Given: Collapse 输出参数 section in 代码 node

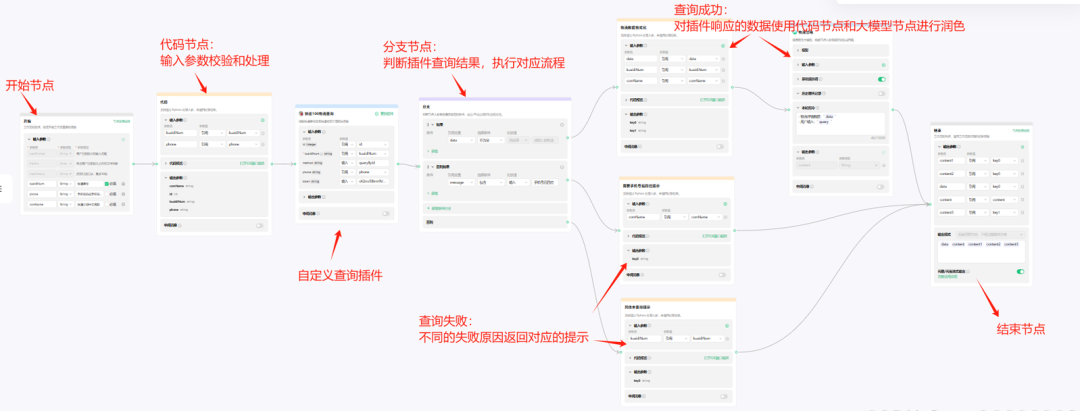Looking at the screenshot, I should coord(166,178).
